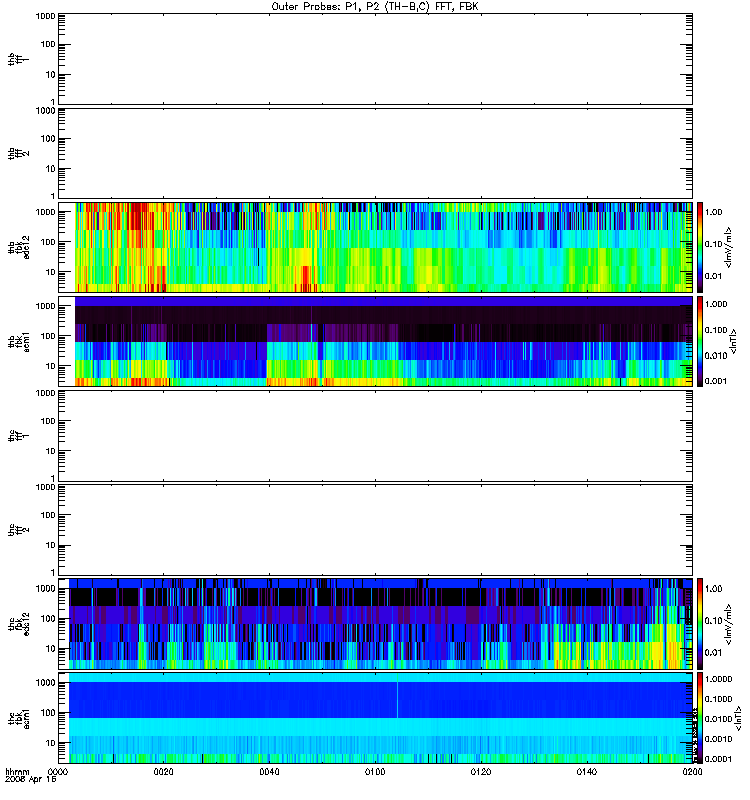750x800 pixels.
Task: Click the 0120 time tick label
Action: (x=481, y=772)
